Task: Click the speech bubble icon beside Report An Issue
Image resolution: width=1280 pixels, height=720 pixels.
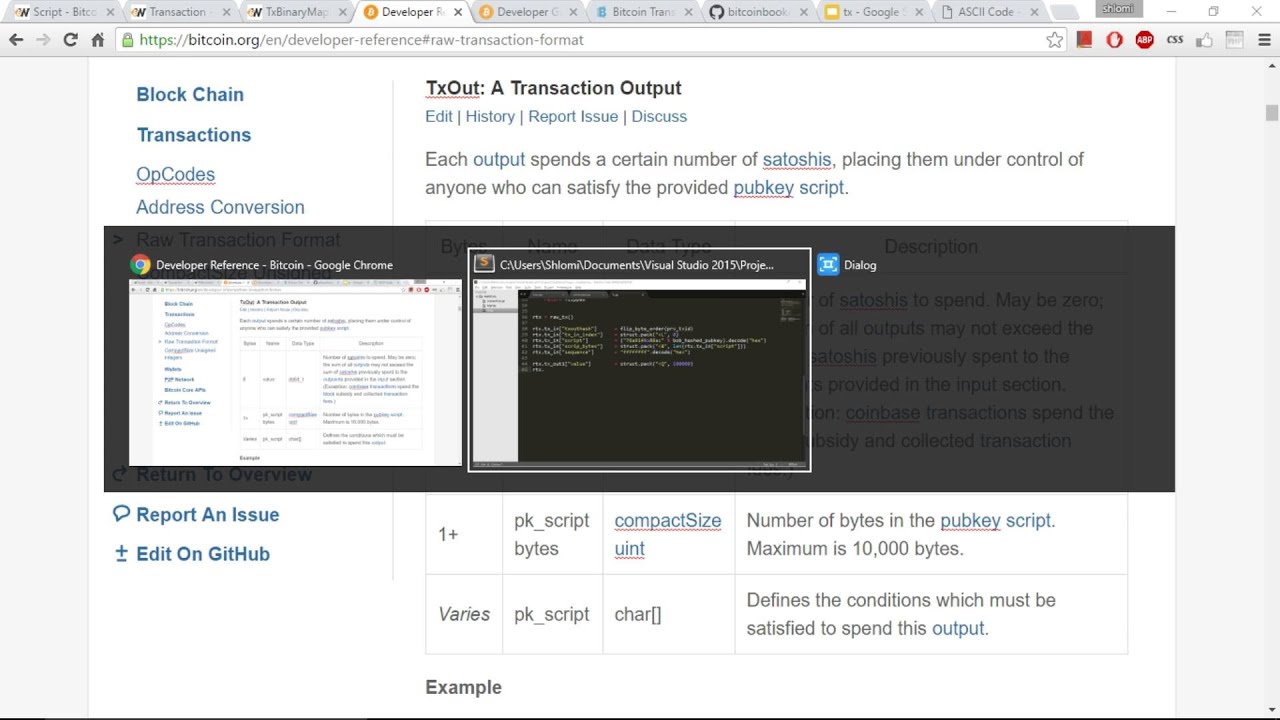Action: [122, 514]
